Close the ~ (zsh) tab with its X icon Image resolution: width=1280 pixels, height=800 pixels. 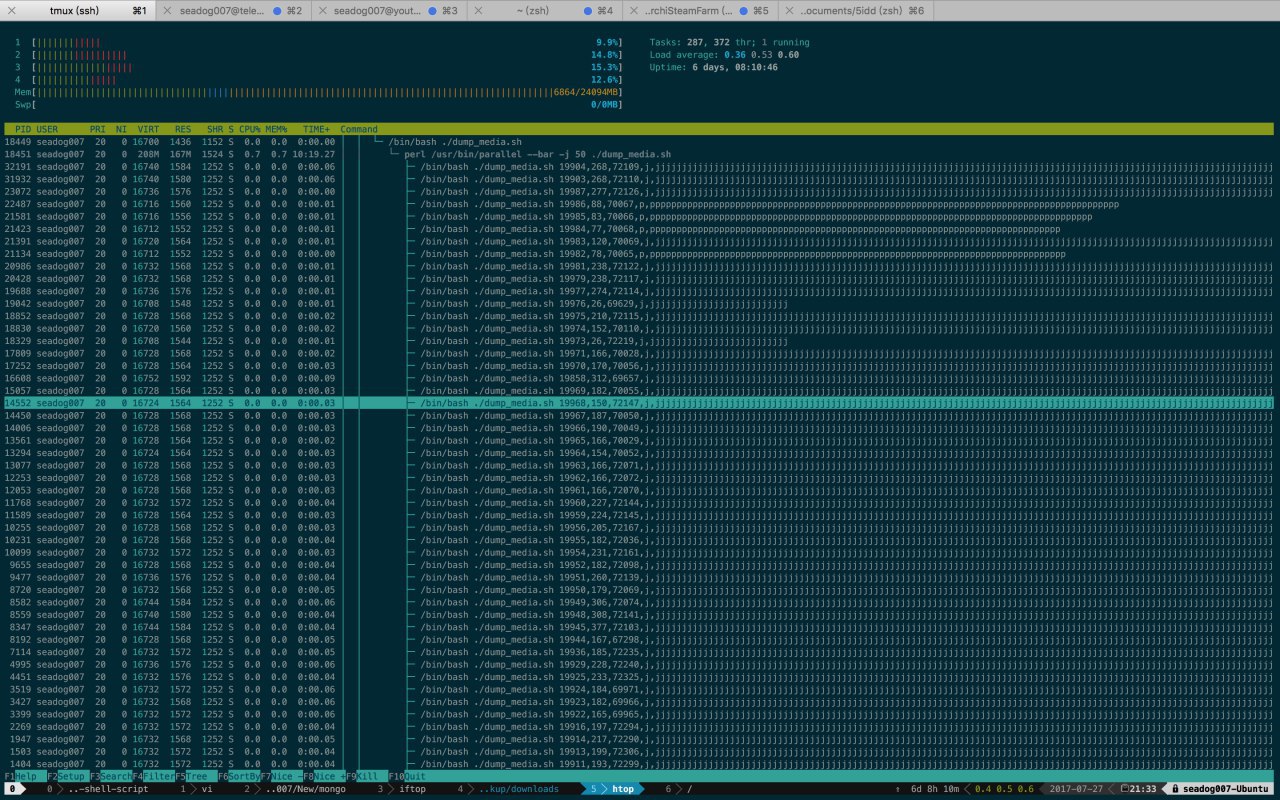[x=479, y=10]
